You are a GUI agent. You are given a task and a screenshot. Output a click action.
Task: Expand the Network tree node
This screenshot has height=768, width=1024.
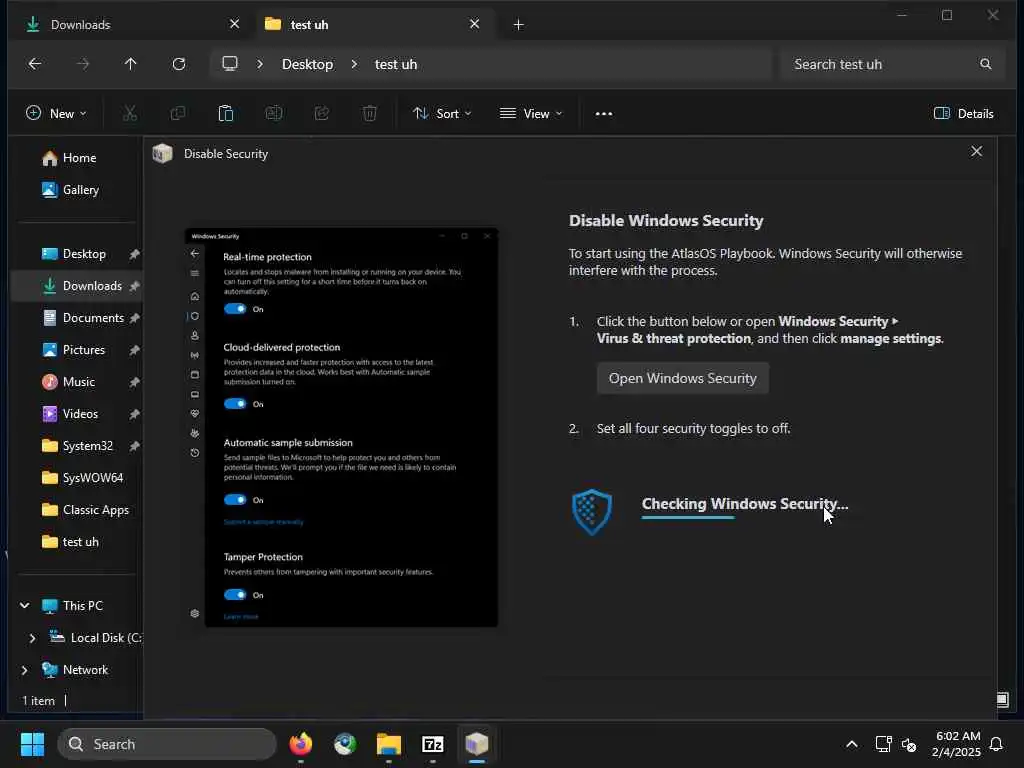25,670
